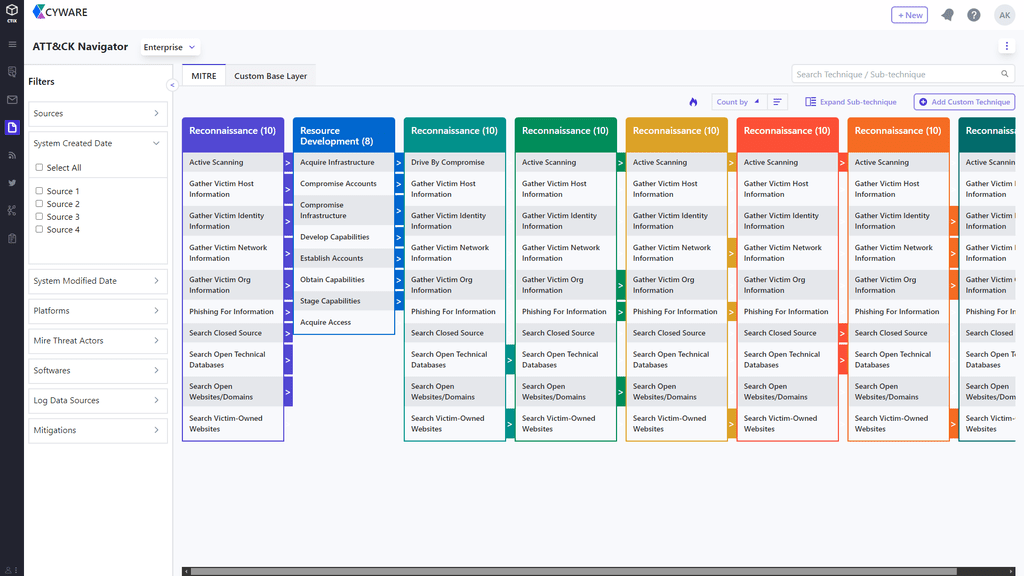
Task: Toggle the flame heatmap icon
Action: [x=694, y=102]
